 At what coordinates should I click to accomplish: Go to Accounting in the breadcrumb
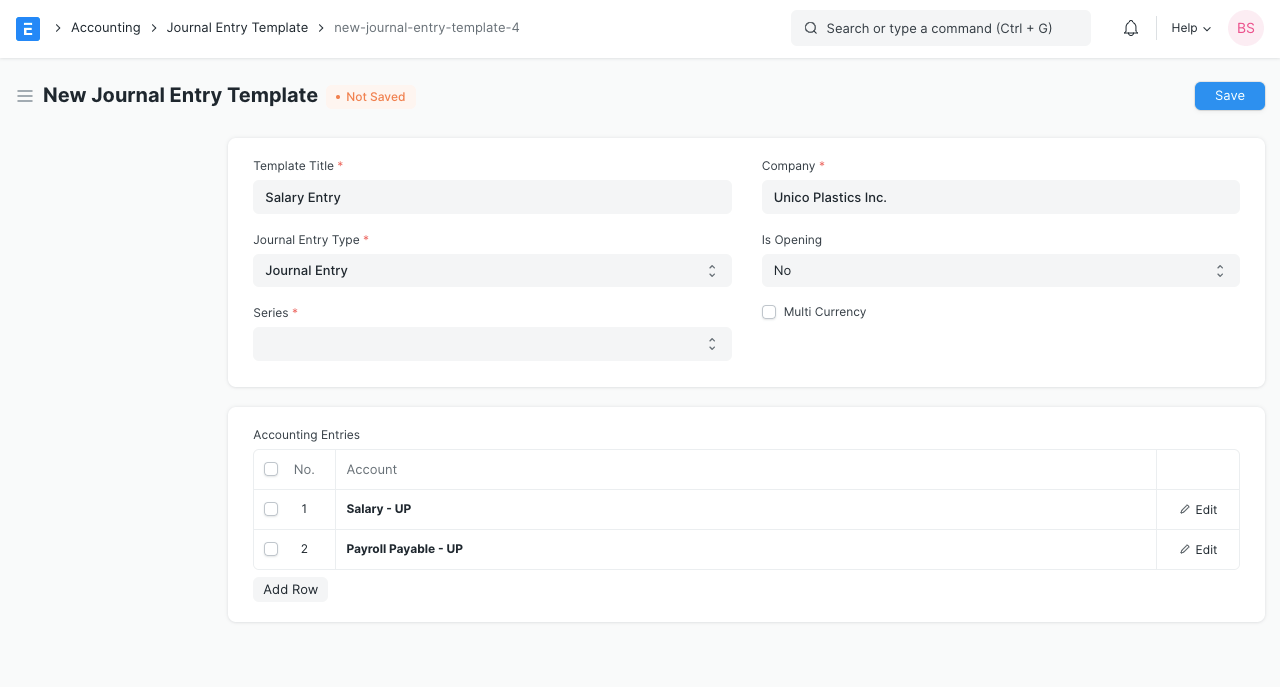click(105, 28)
